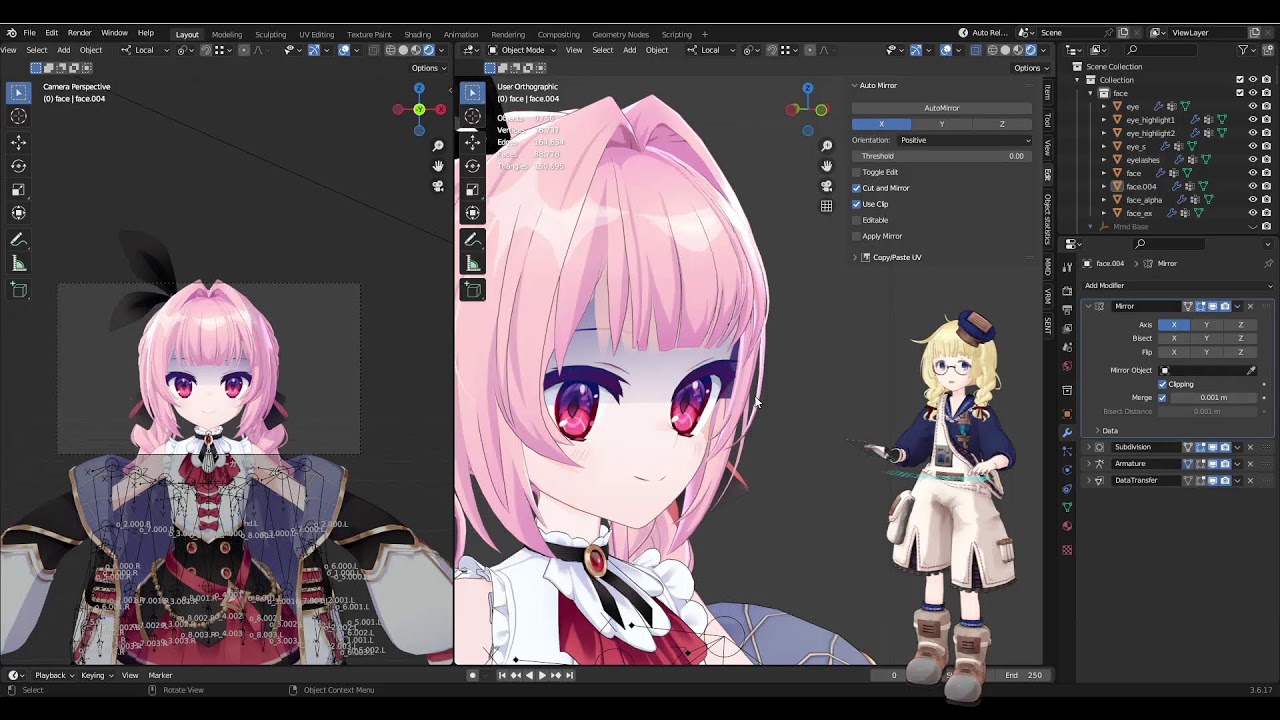Remove the DataTransfer modifier with X button
Image resolution: width=1280 pixels, height=720 pixels.
(1250, 481)
